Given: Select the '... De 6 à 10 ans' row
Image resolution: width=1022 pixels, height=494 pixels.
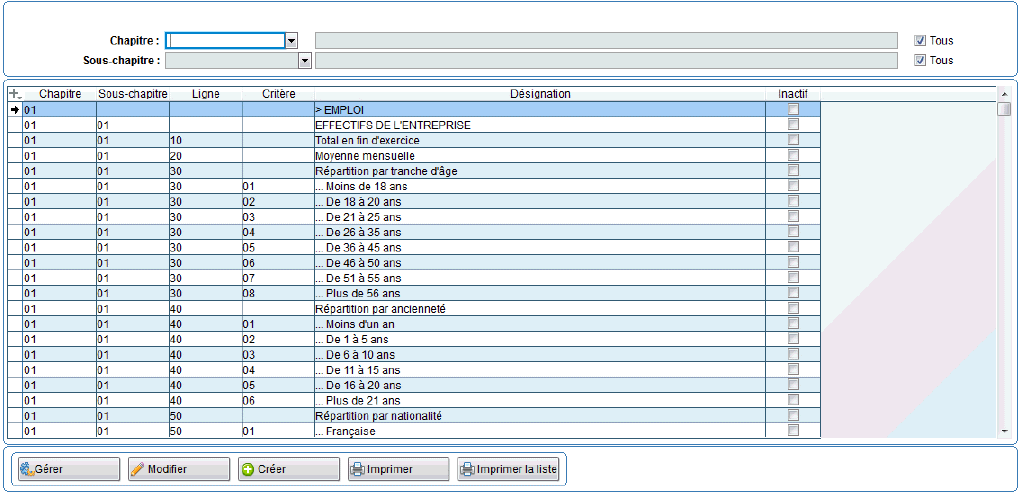Looking at the screenshot, I should pos(414,354).
